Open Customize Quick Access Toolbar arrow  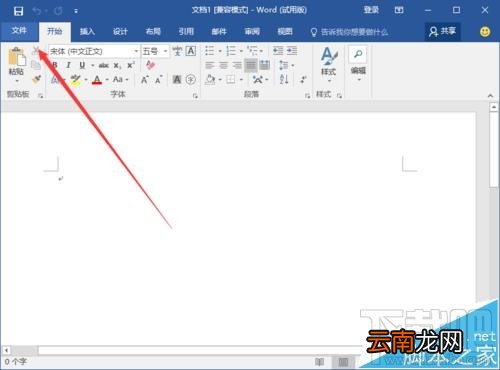tap(76, 11)
